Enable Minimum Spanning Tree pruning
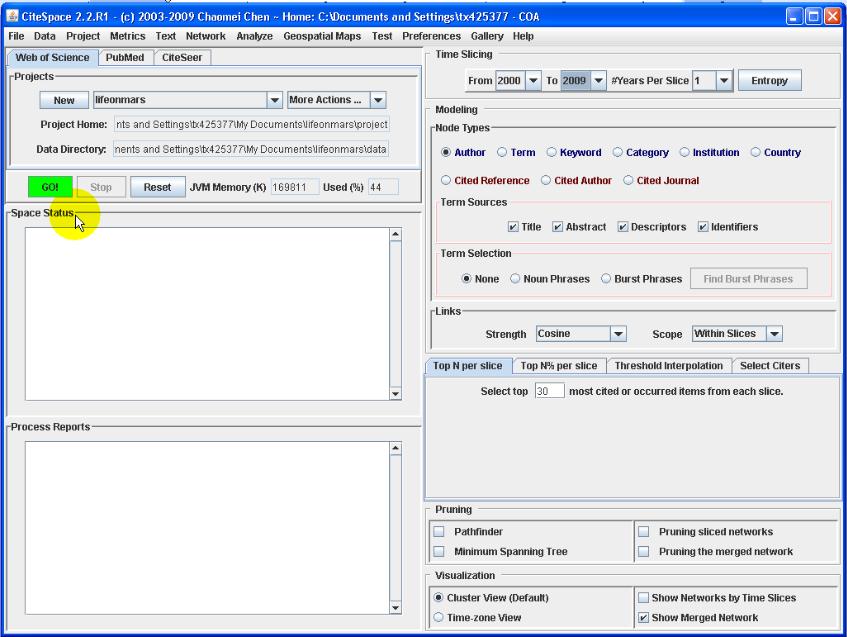The width and height of the screenshot is (847, 637). point(439,552)
